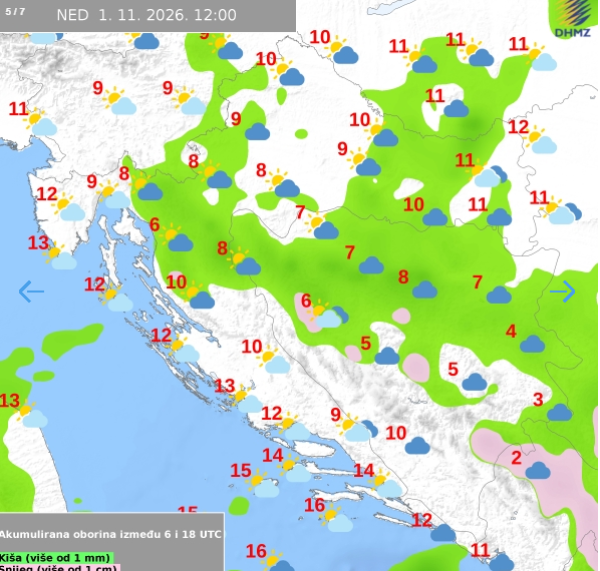The image size is (600, 571).
Task: Click the pink Snijeg legend entry
Action: click(60, 567)
